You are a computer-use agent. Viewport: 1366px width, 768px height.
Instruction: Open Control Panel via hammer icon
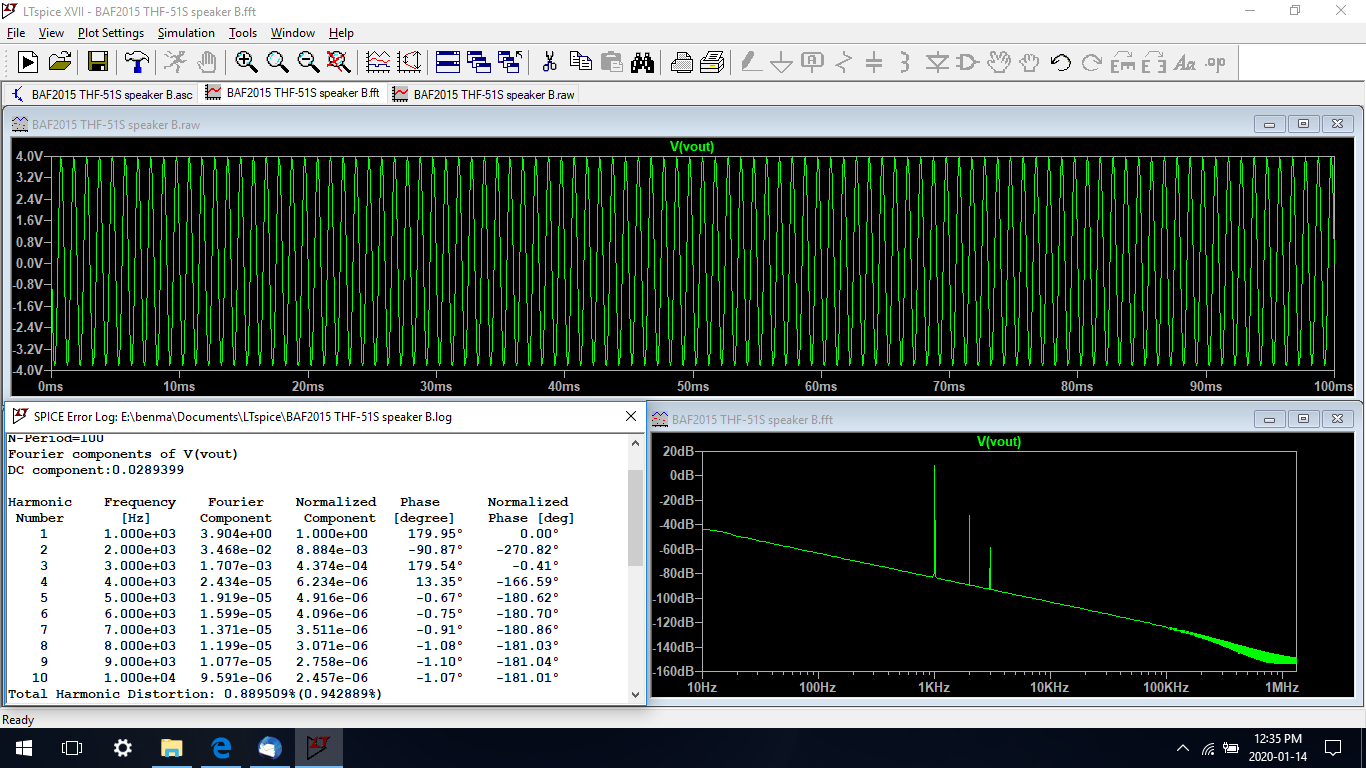(136, 62)
